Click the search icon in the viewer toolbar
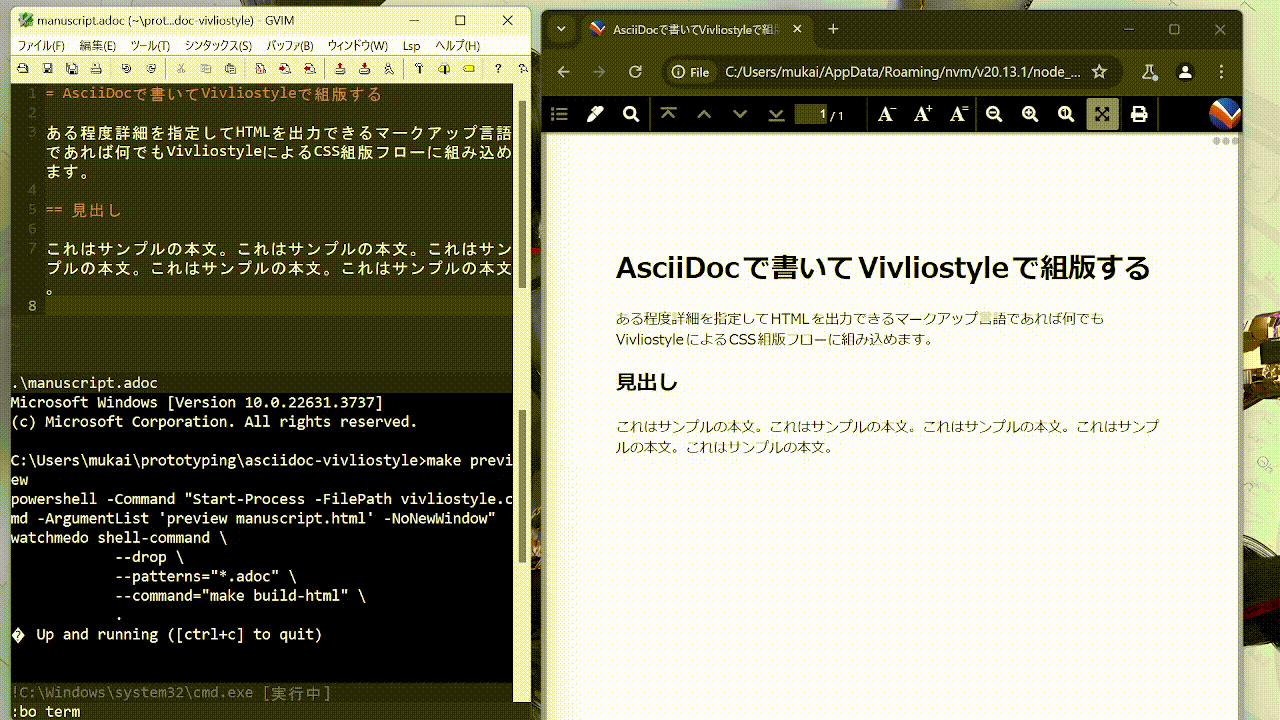Screen dimensions: 1280x720 pyautogui.click(x=631, y=114)
